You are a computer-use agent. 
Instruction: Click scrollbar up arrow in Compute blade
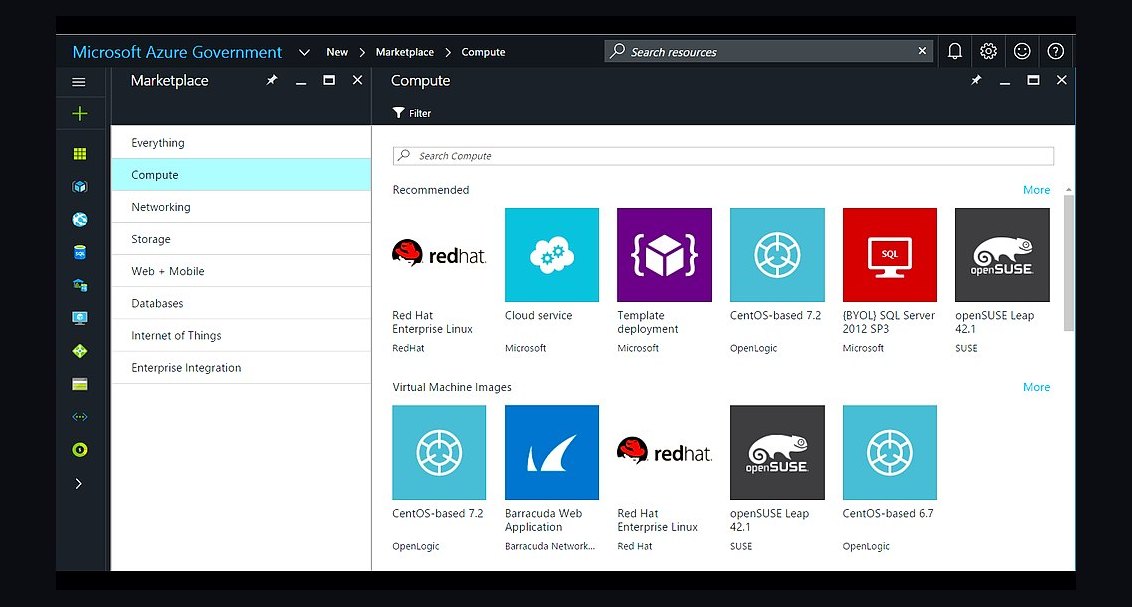tap(1068, 190)
